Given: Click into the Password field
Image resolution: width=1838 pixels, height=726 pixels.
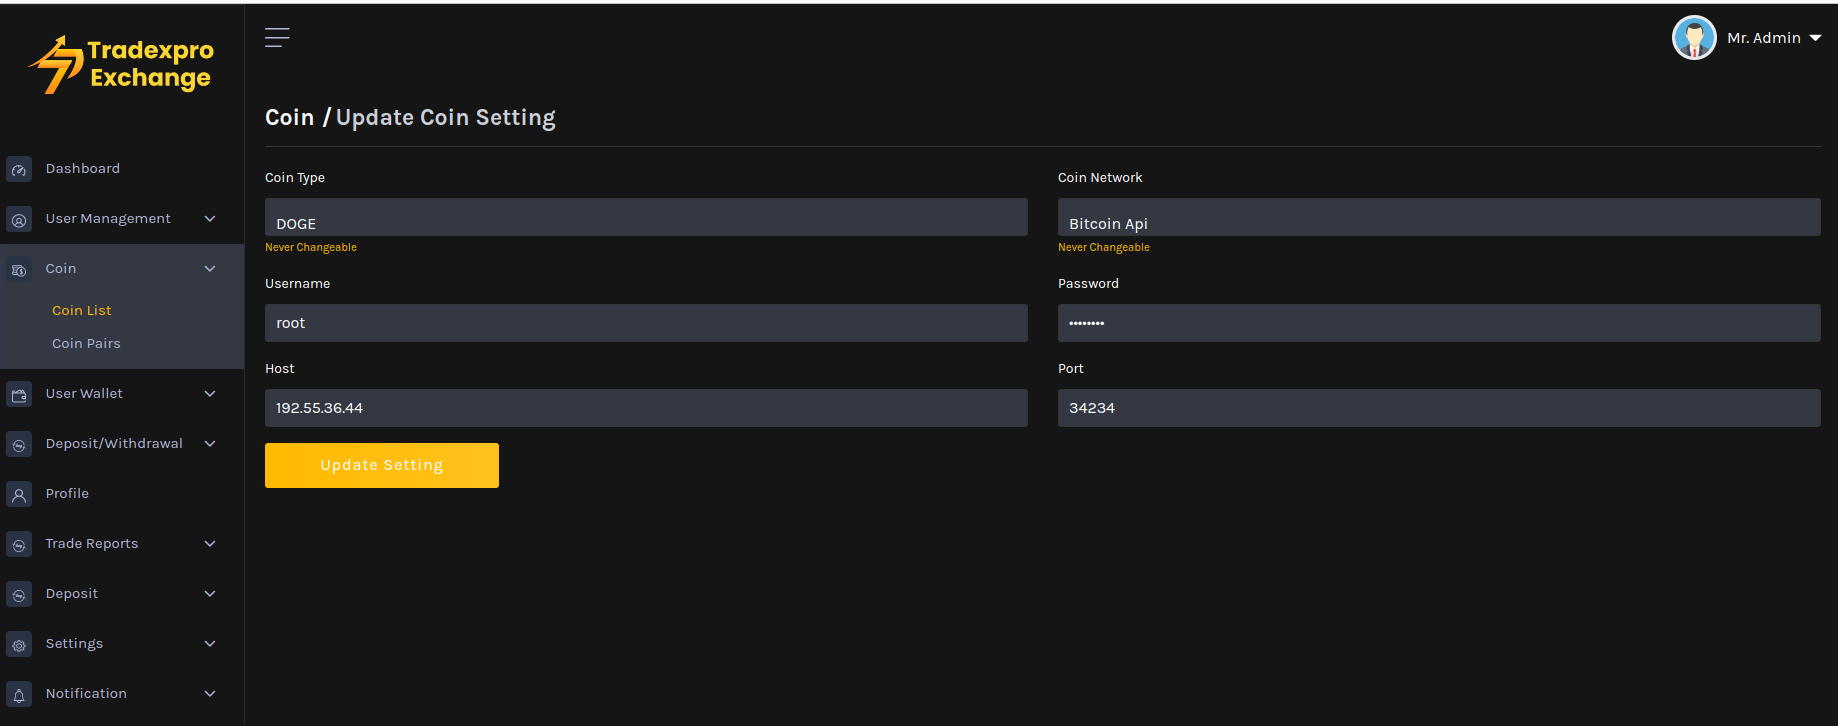Looking at the screenshot, I should pos(1438,323).
